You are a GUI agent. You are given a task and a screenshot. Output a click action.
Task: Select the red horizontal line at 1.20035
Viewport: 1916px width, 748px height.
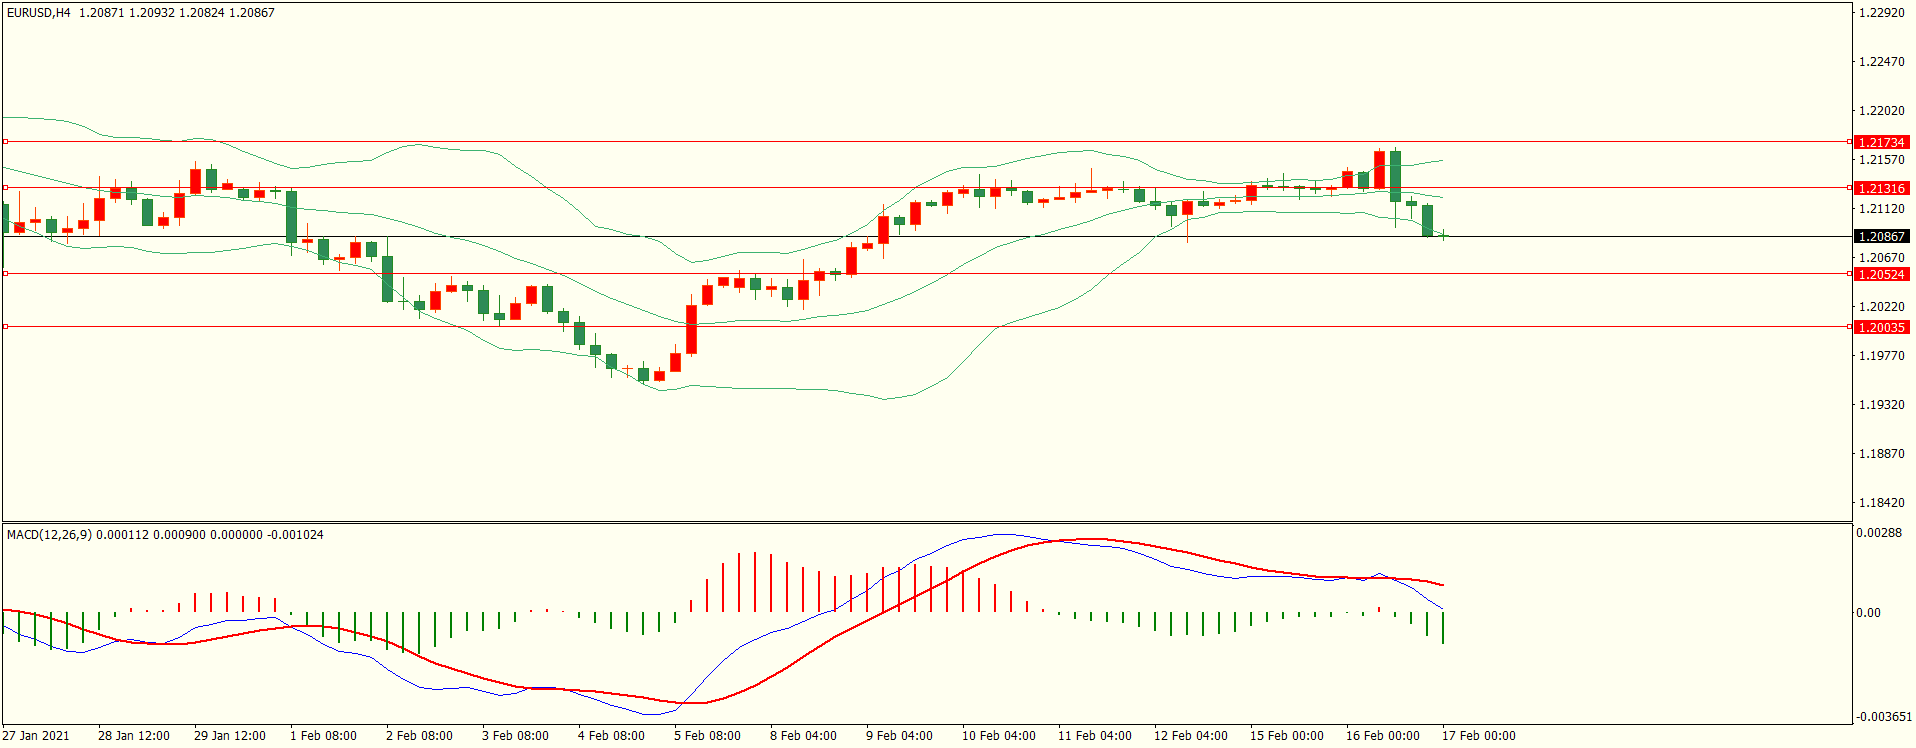tap(925, 327)
